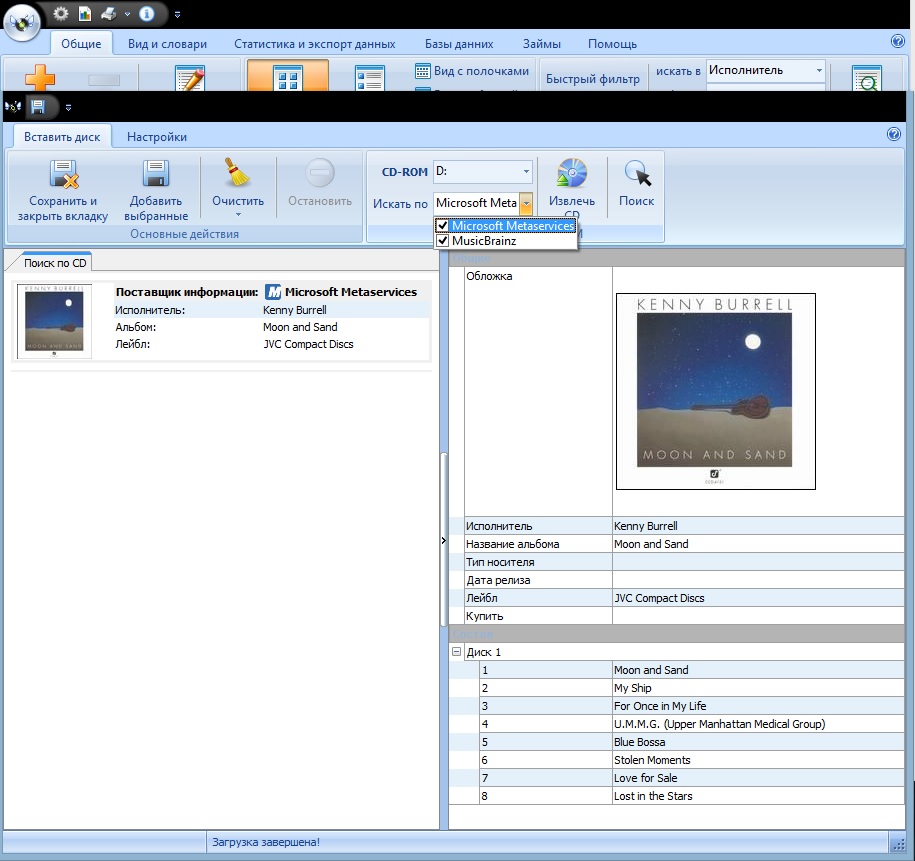Click Вид с полочками button
915x861 pixels.
(472, 71)
